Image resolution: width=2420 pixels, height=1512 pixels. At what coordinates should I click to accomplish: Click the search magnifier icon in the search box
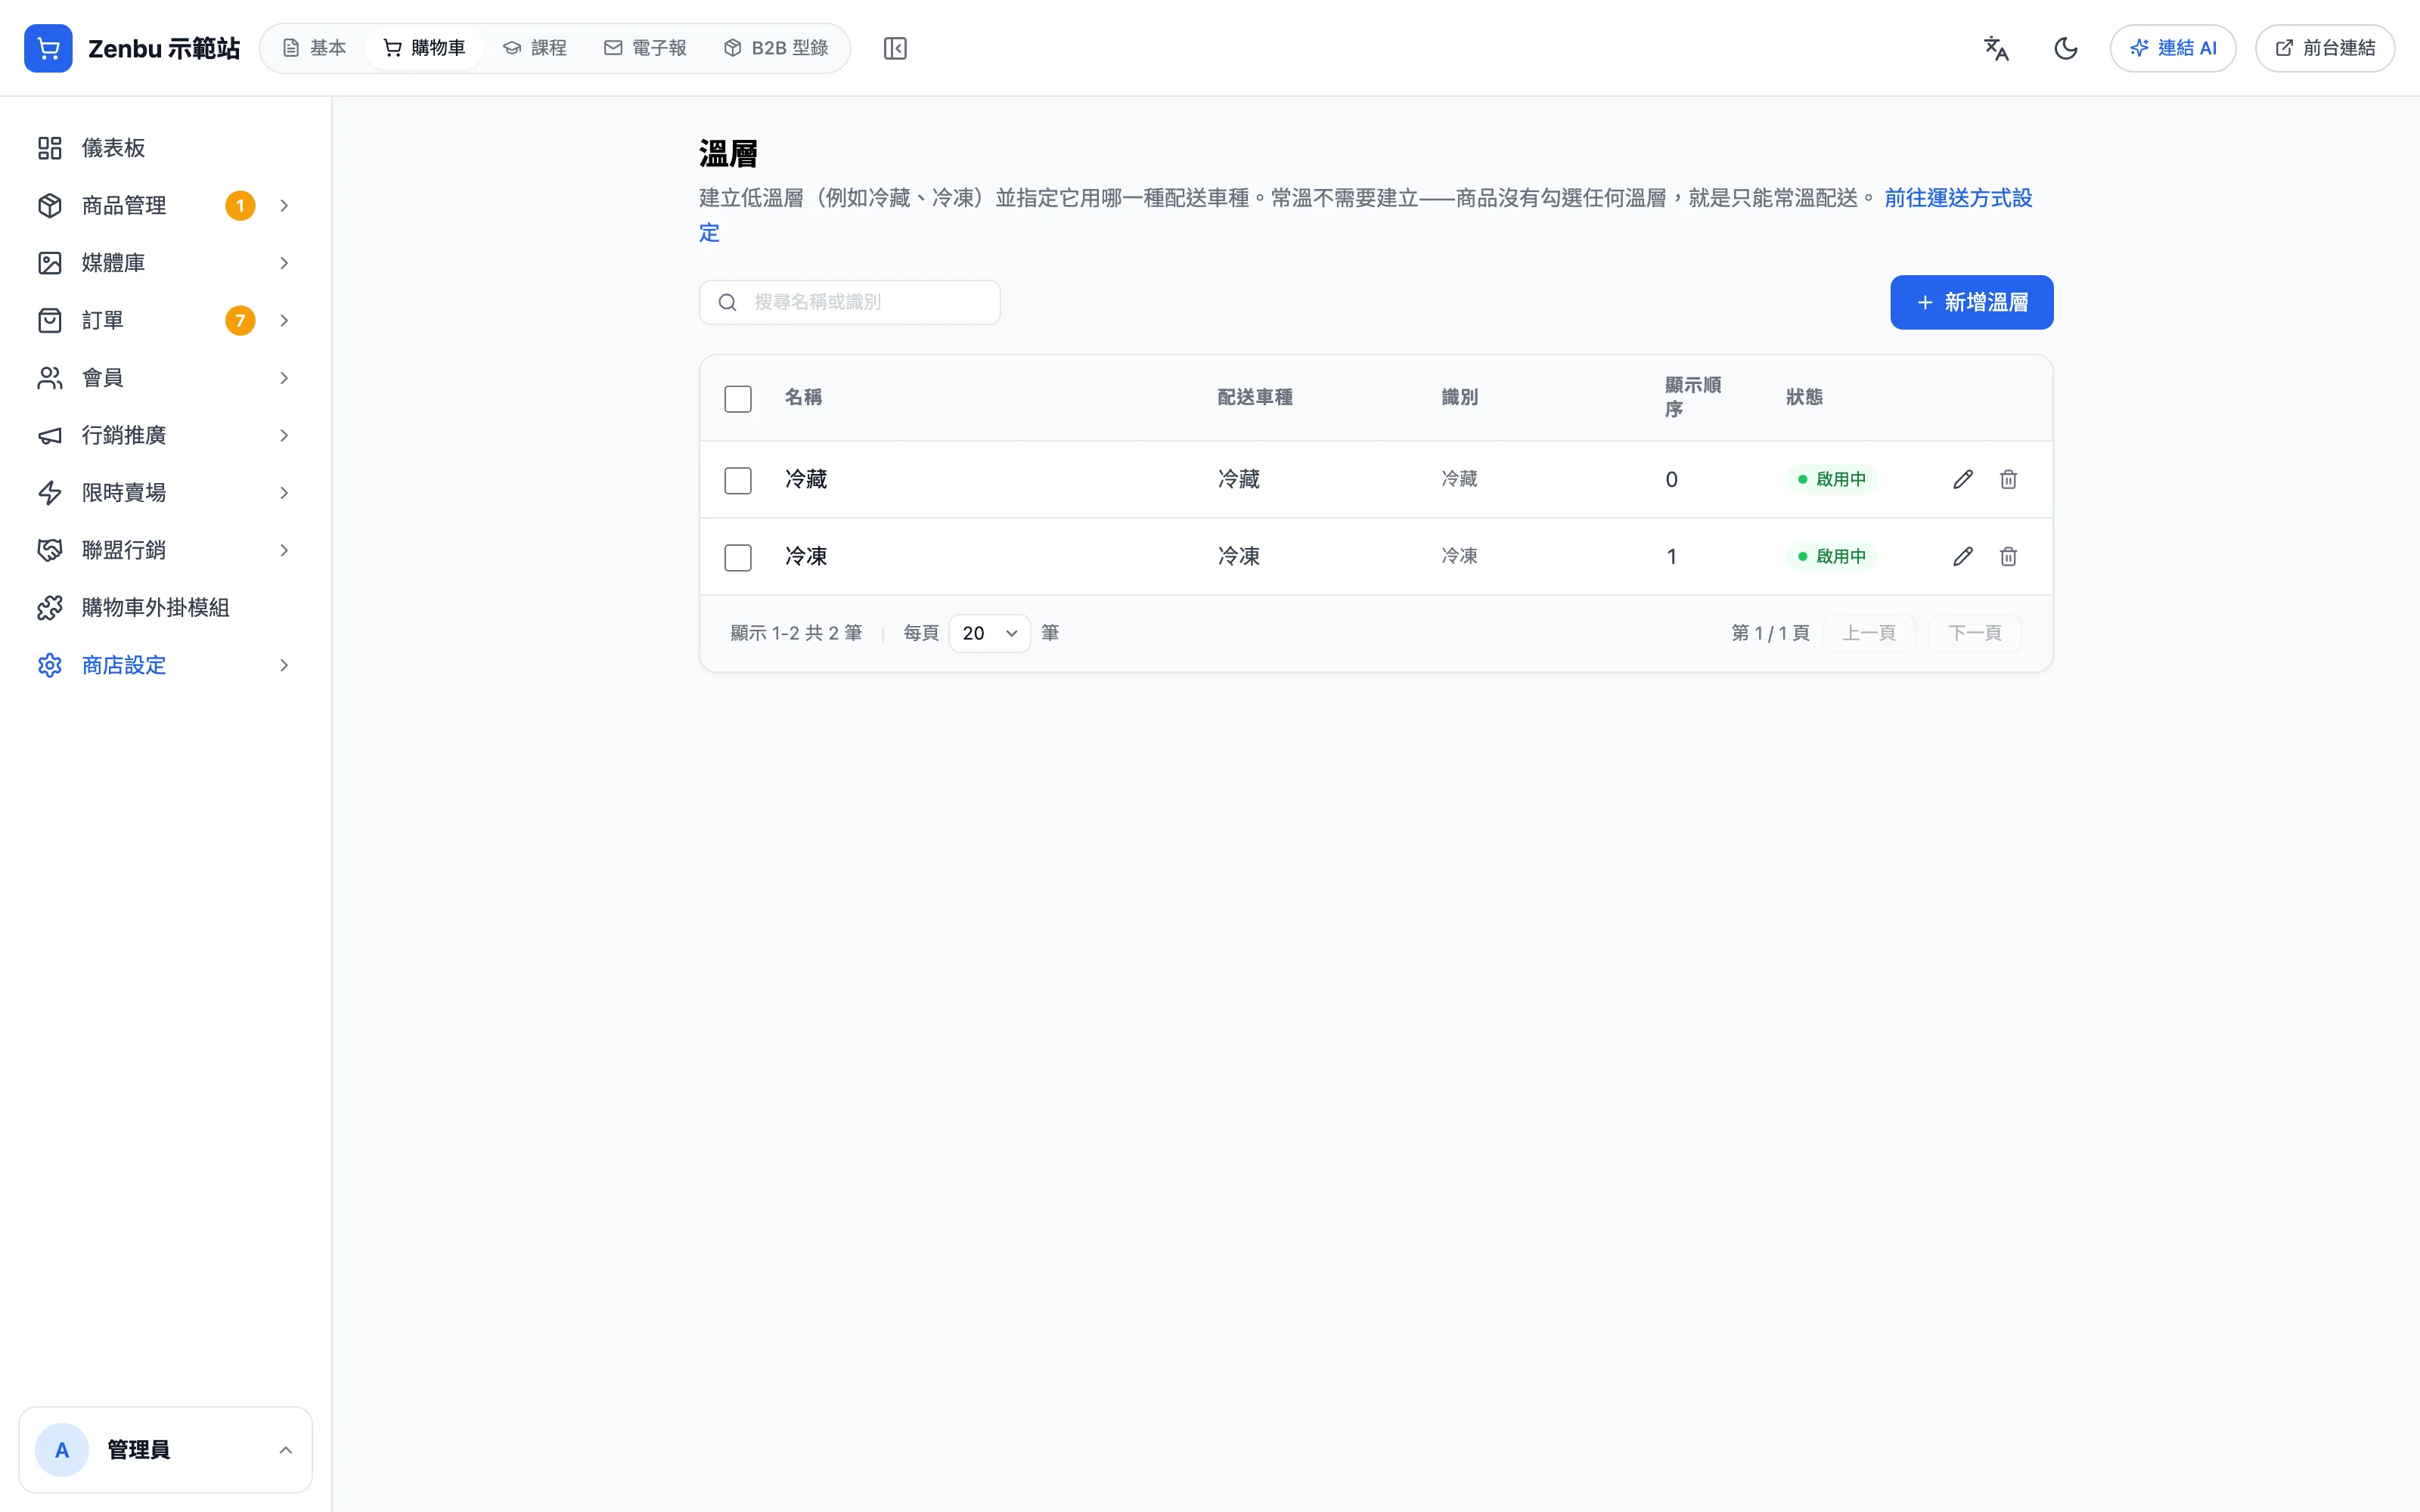click(728, 302)
